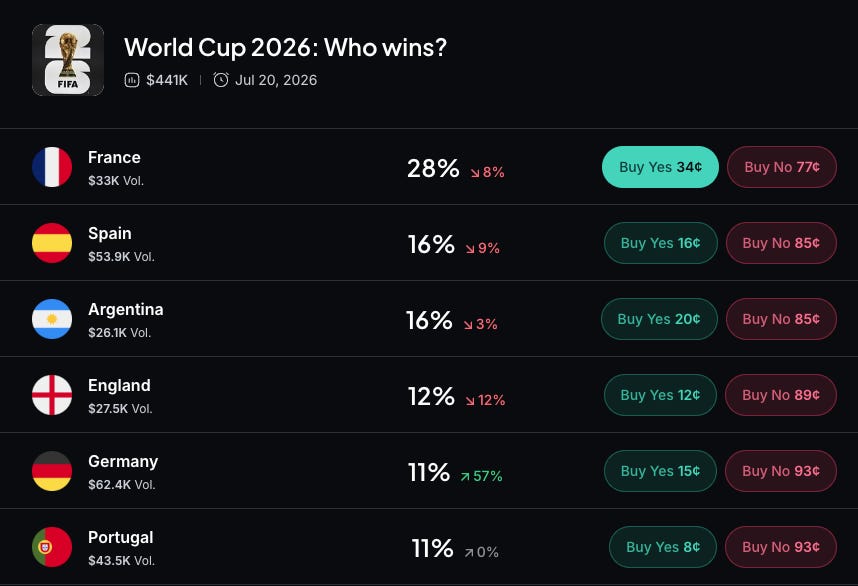Click the Germany flag icon

pyautogui.click(x=52, y=471)
